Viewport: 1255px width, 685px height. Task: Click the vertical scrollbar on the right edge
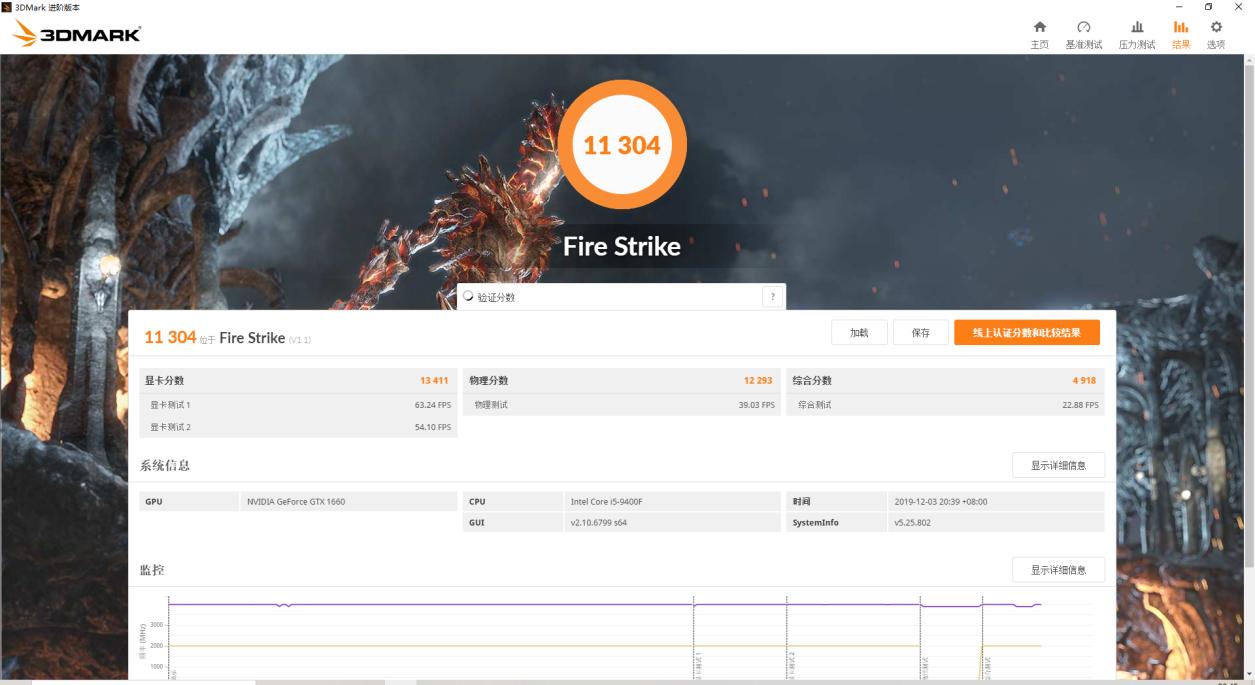click(x=1249, y=300)
